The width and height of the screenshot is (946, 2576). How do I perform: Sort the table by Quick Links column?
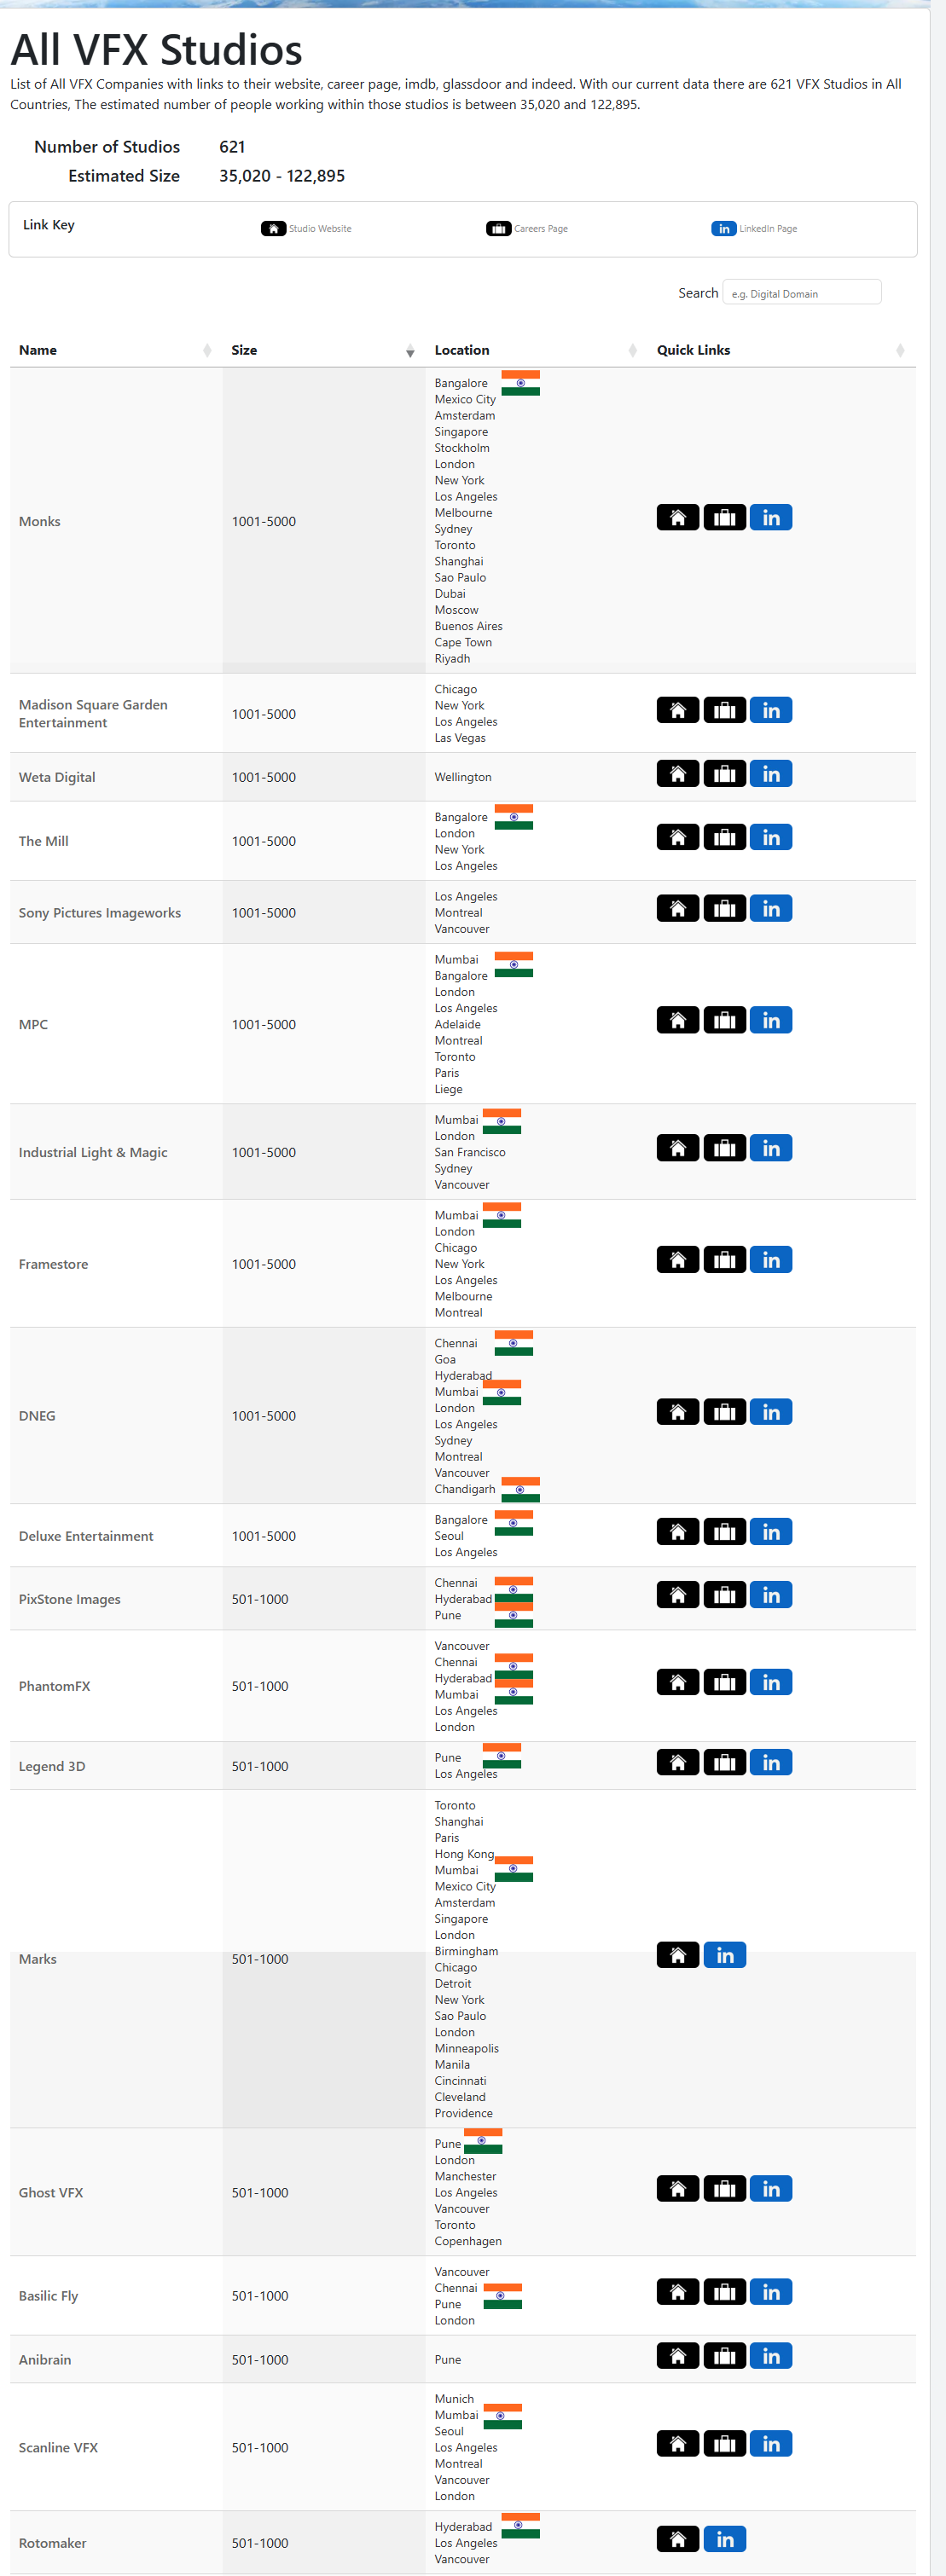[x=780, y=350]
